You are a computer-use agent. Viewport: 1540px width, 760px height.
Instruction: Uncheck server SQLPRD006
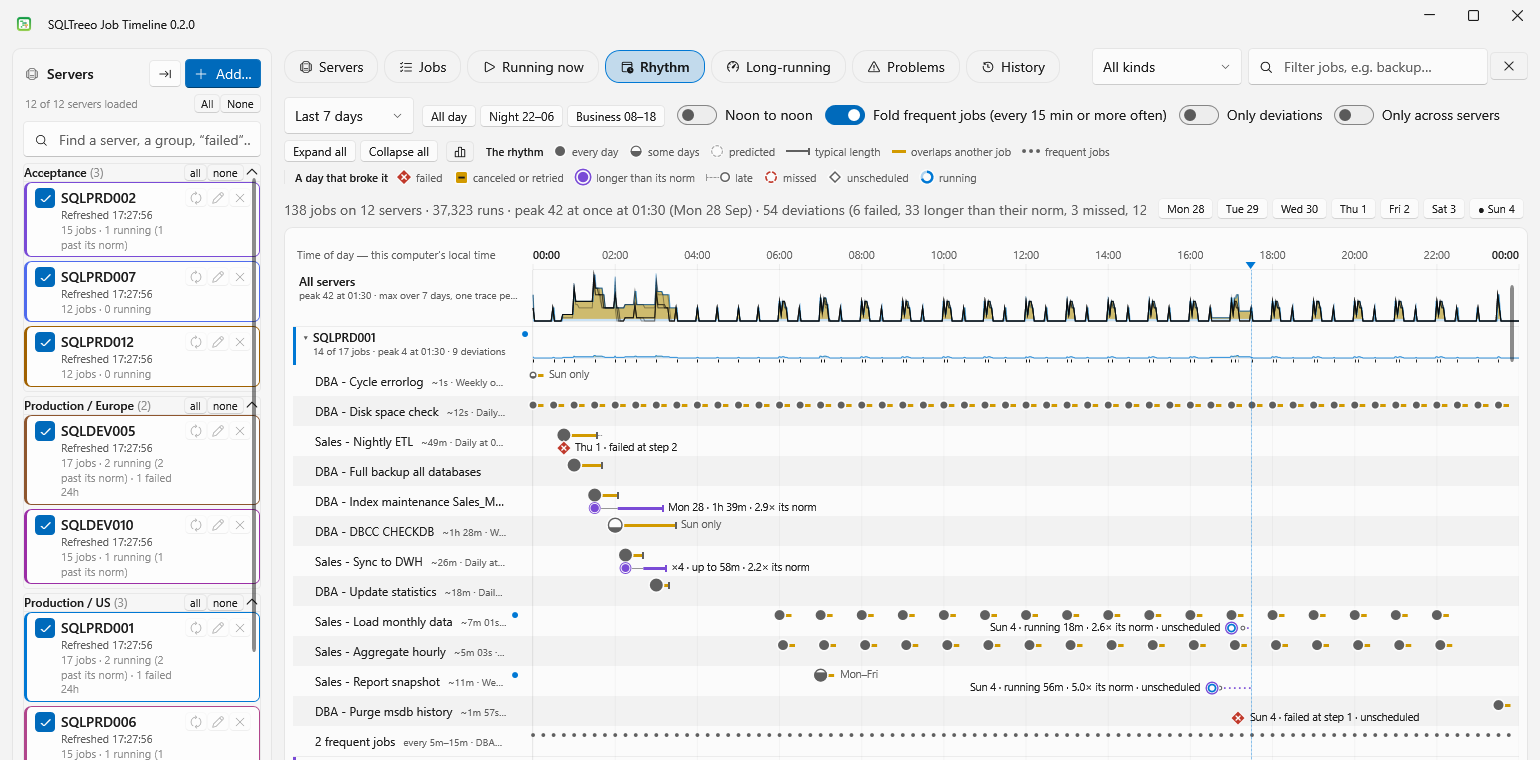45,722
